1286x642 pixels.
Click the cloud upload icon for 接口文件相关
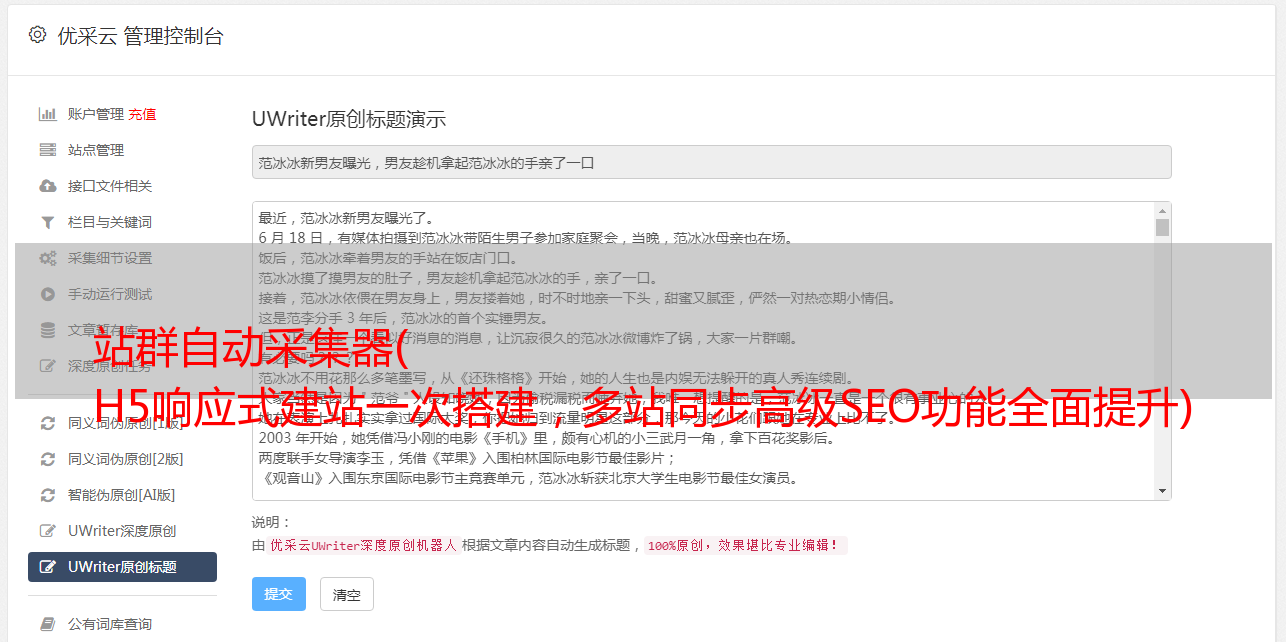click(x=47, y=186)
